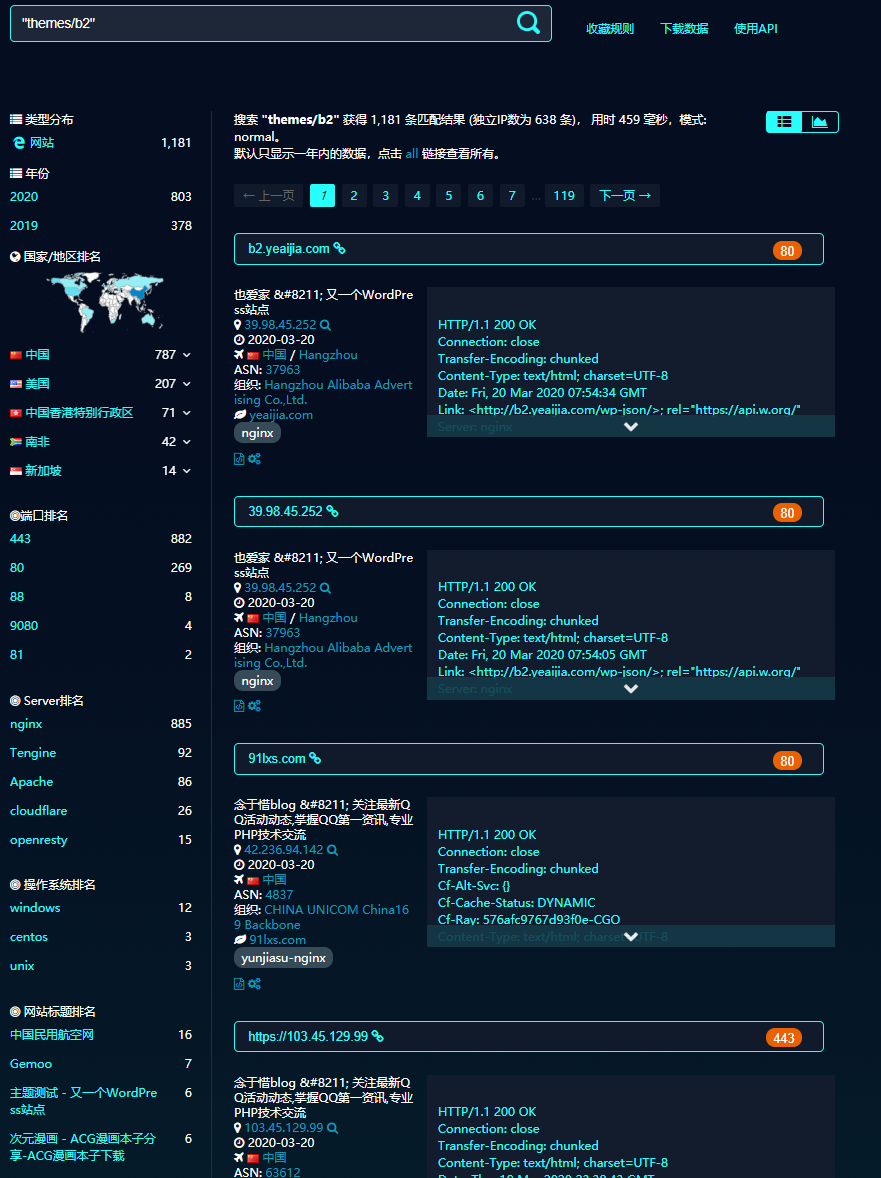
Task: Click the 网站 type icon in the left sidebar
Action: pos(19,142)
